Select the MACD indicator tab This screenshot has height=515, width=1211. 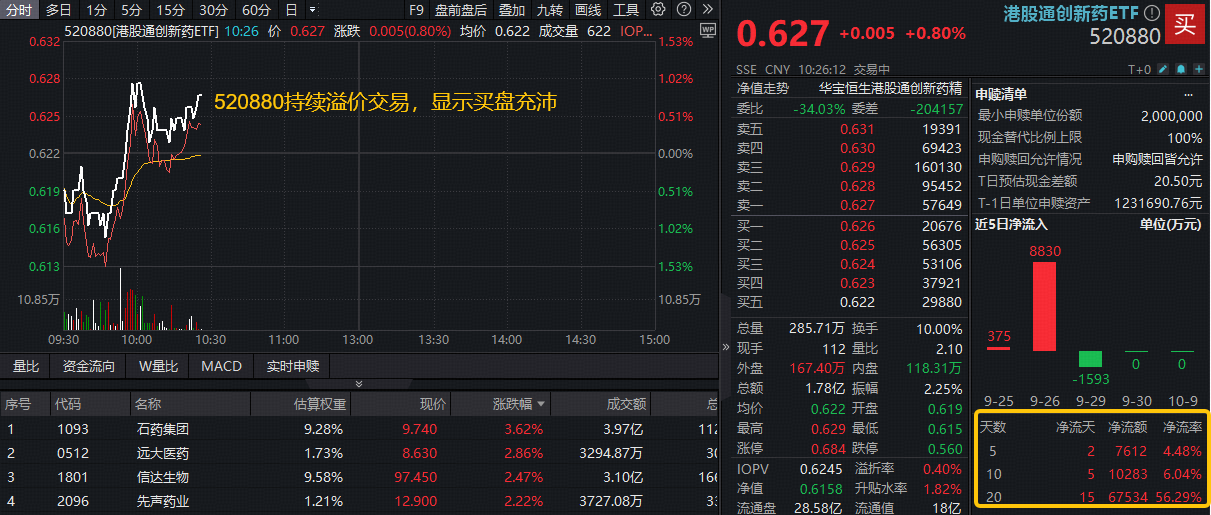coord(221,366)
